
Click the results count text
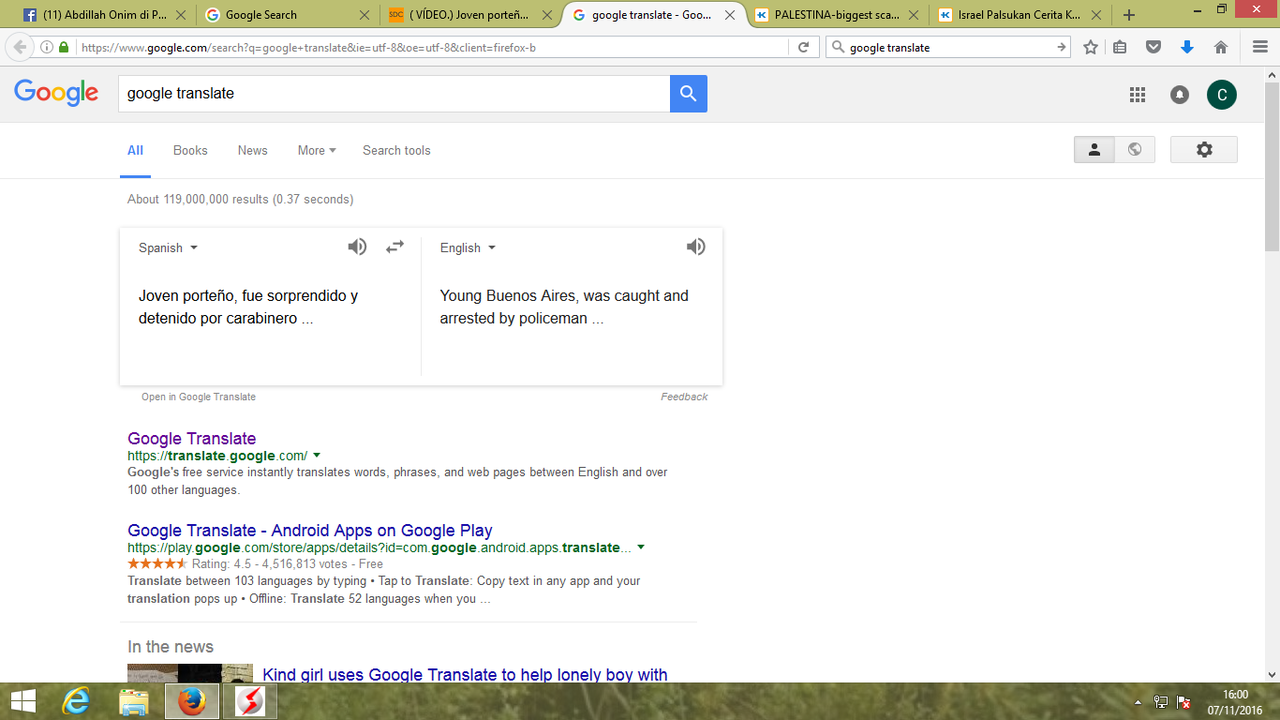(240, 199)
